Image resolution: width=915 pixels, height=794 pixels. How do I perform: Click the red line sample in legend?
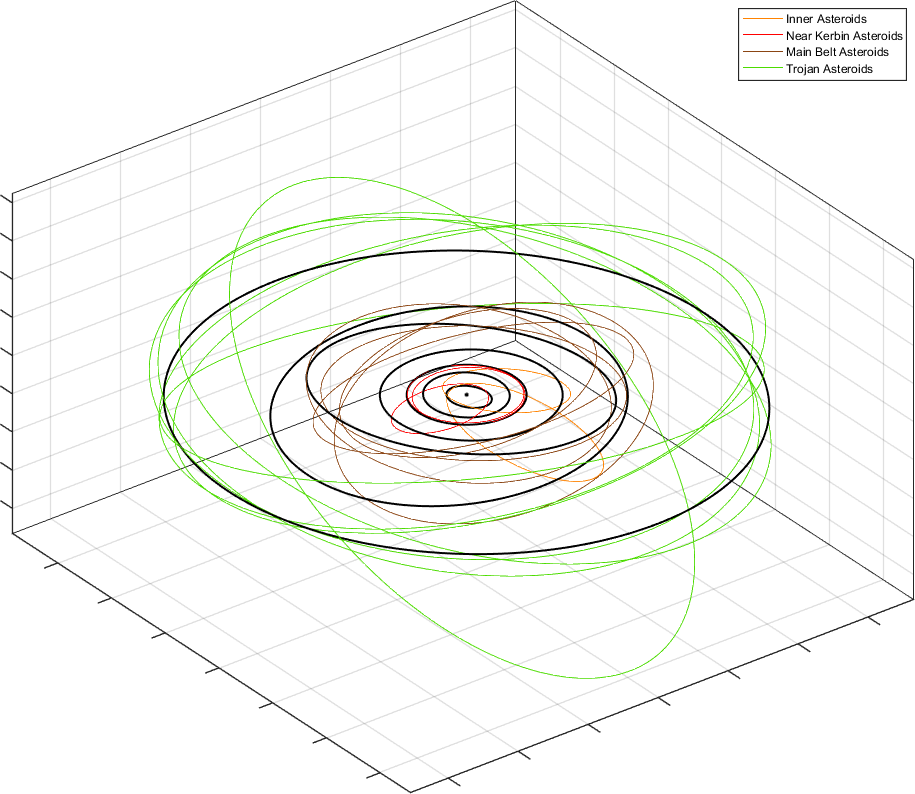click(x=762, y=36)
